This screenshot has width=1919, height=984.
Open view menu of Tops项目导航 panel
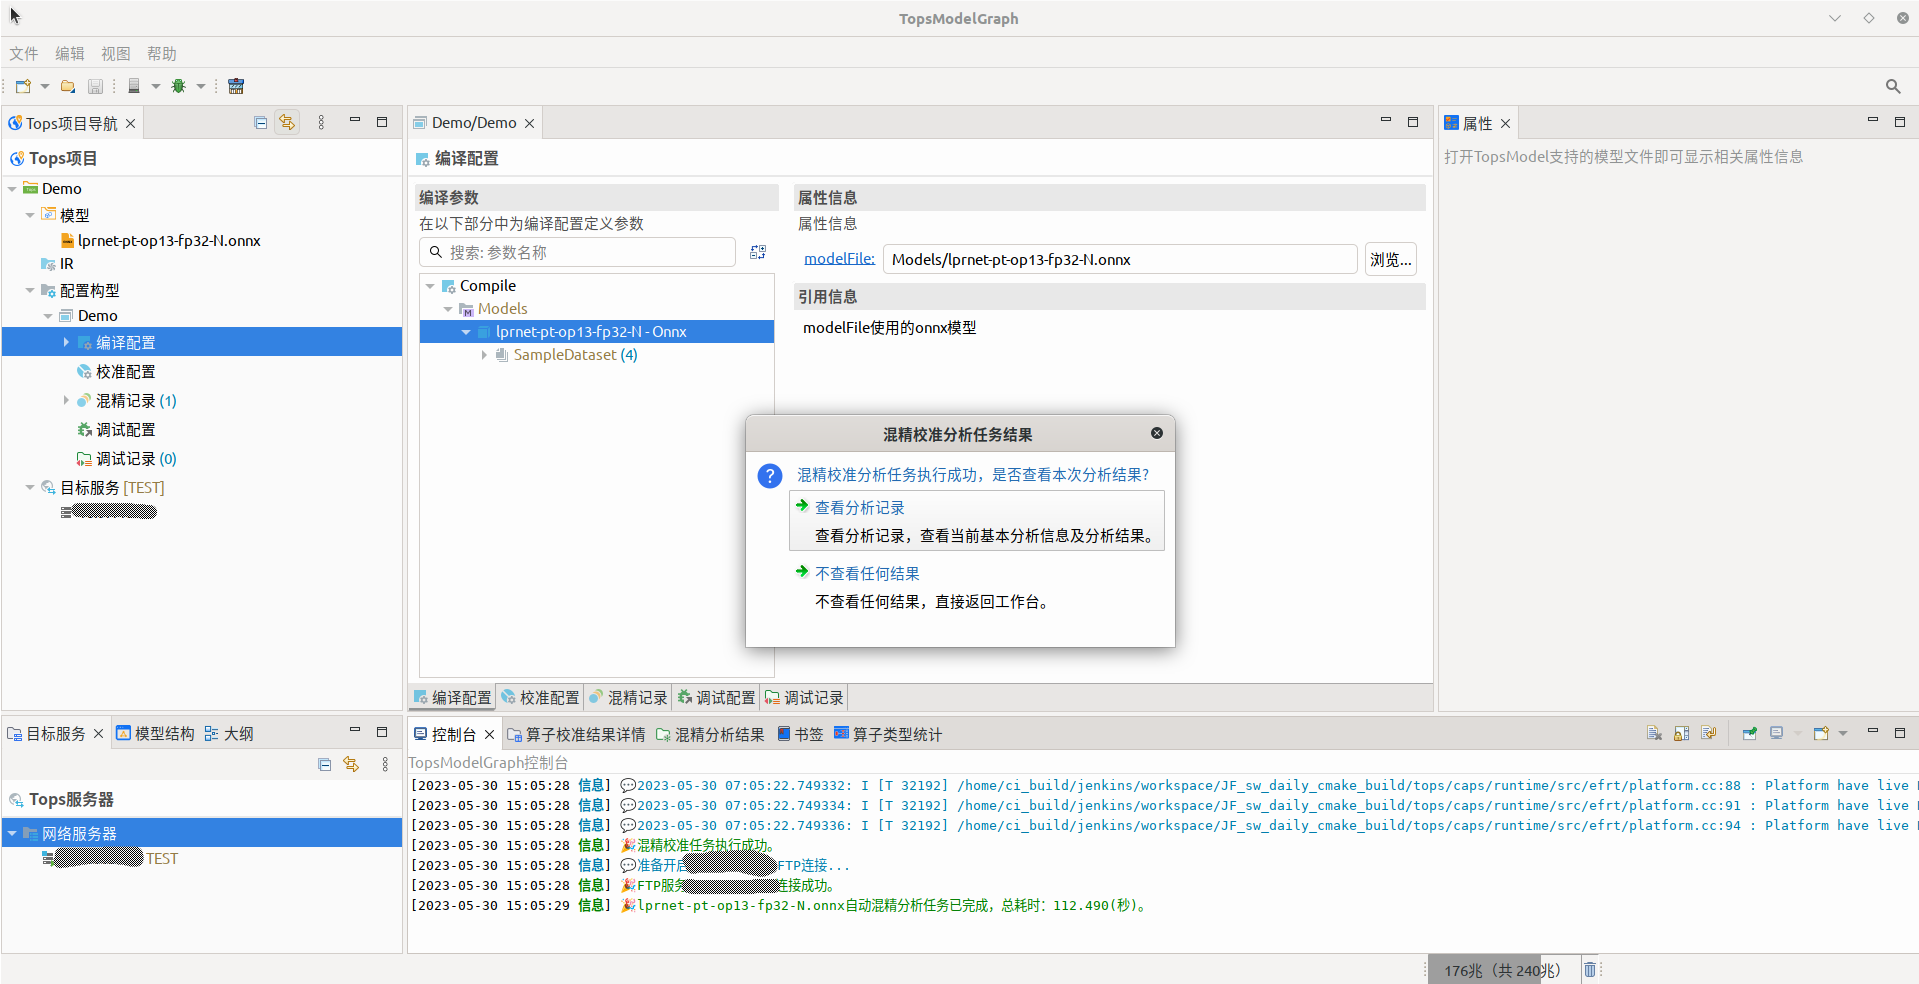tap(321, 122)
